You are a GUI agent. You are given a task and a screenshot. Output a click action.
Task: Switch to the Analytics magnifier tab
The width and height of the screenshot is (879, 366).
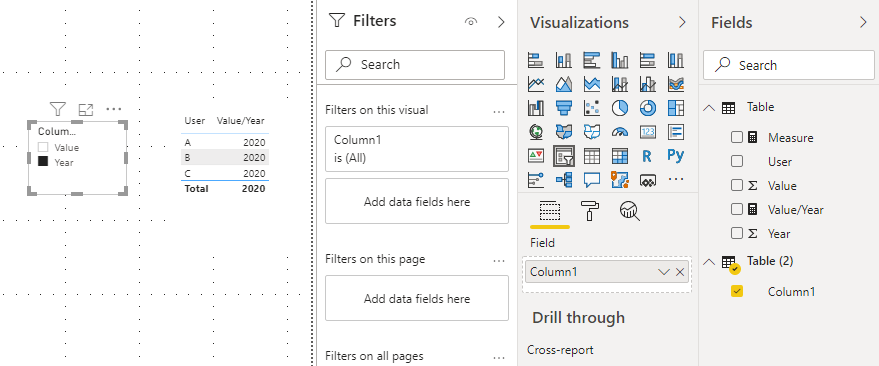tap(630, 211)
